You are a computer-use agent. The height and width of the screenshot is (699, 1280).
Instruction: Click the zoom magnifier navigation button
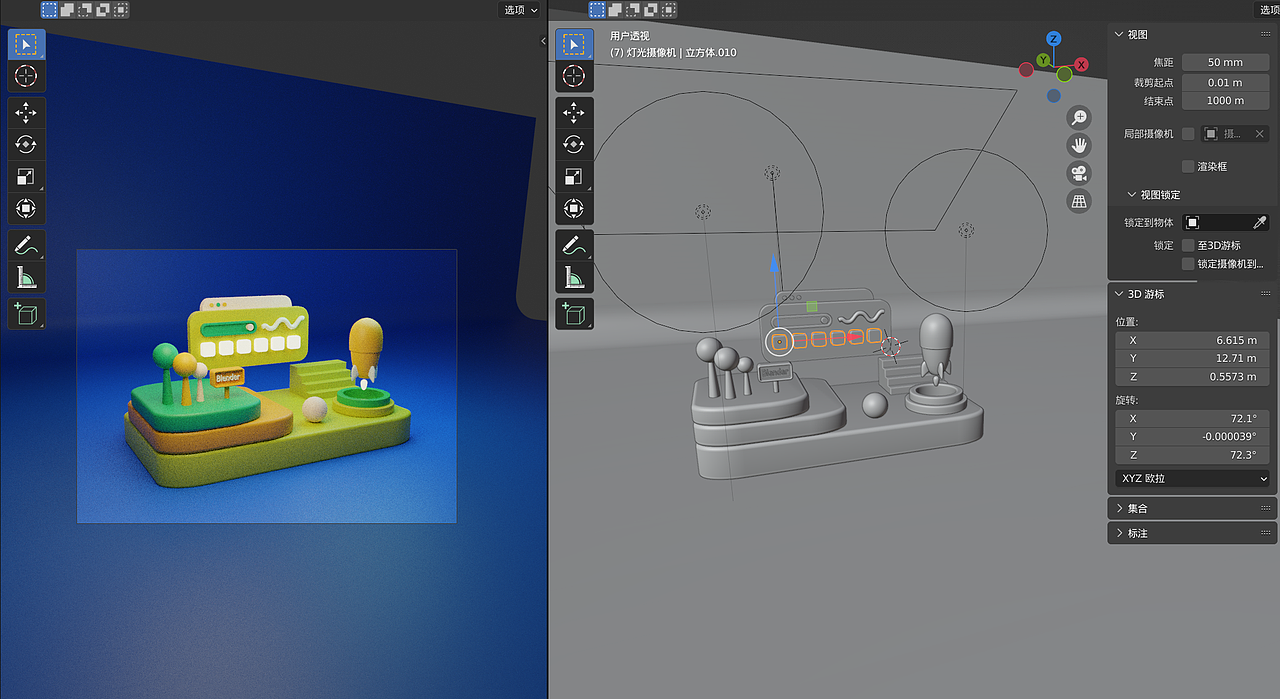pos(1079,117)
